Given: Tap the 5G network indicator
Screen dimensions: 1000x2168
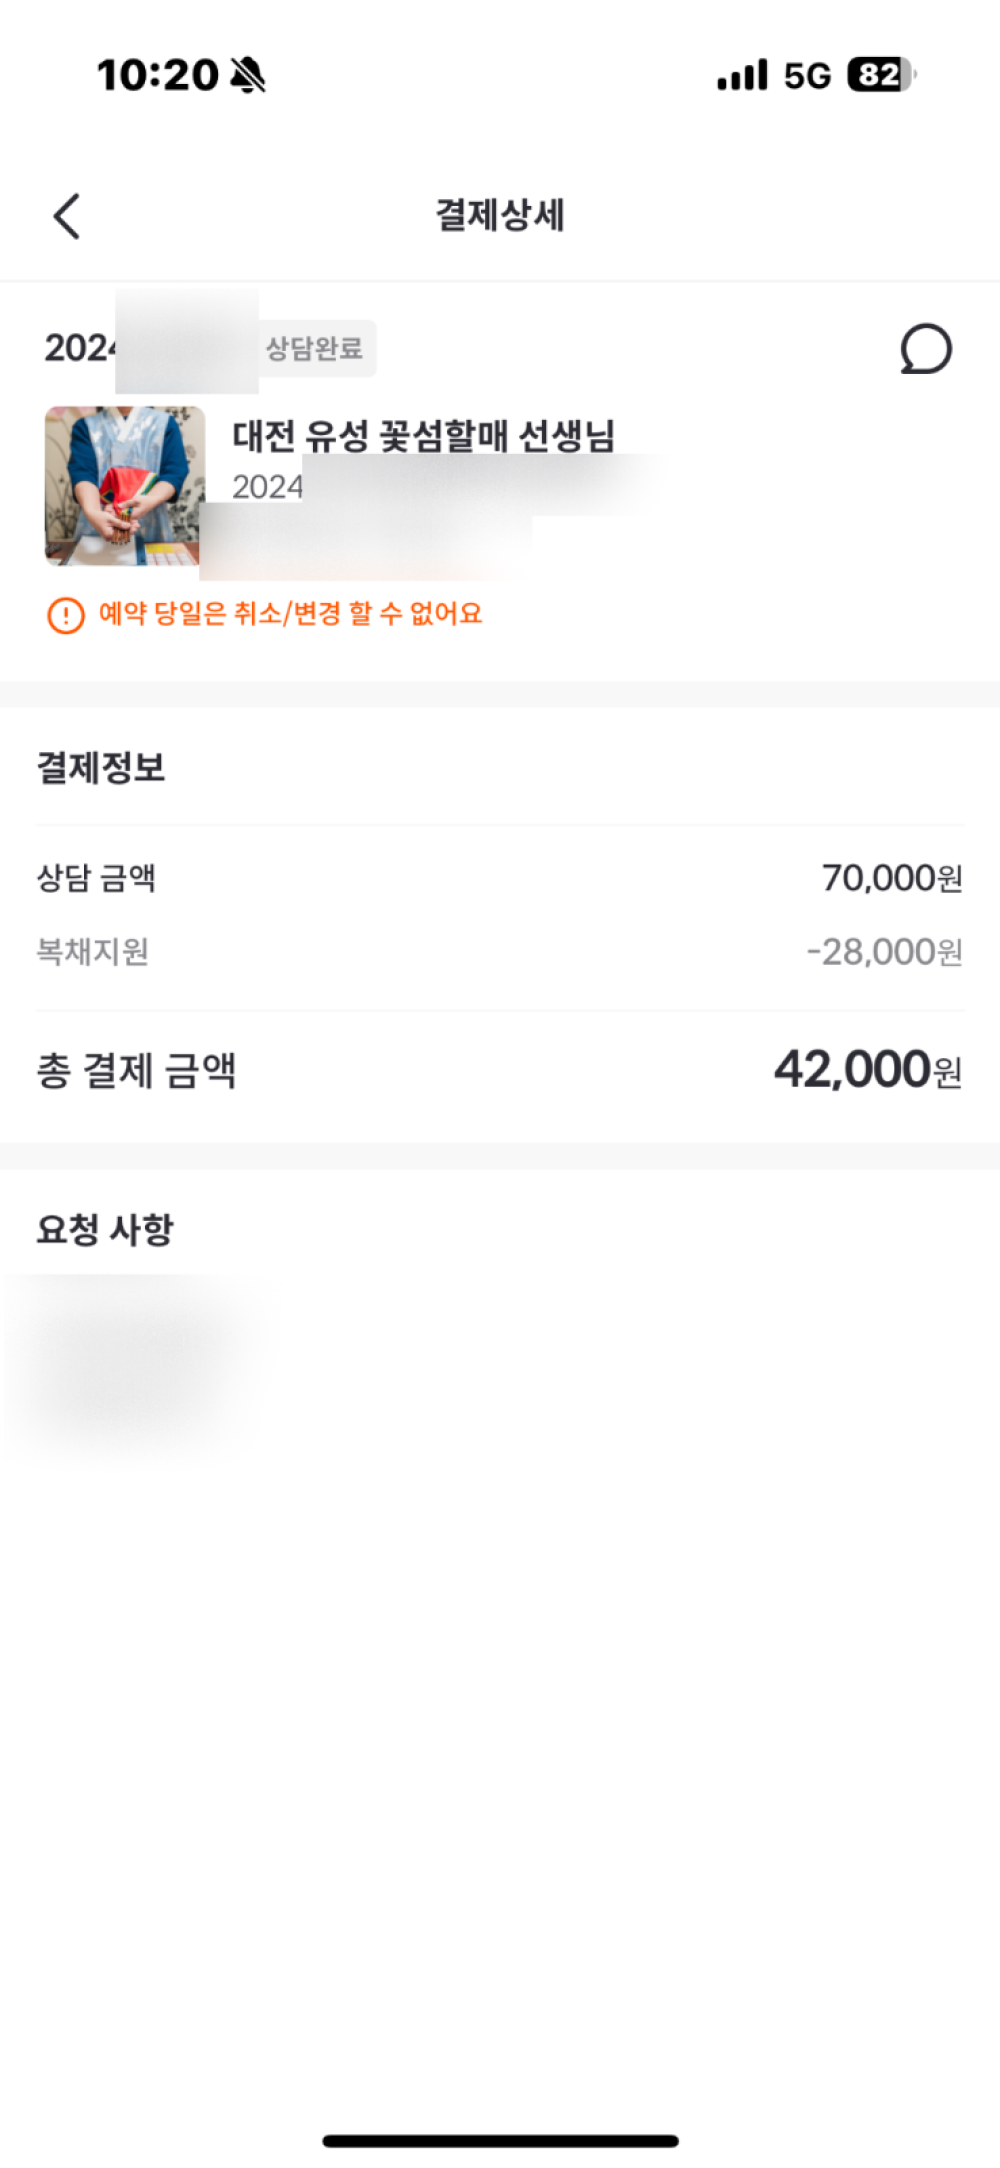Looking at the screenshot, I should [x=807, y=76].
